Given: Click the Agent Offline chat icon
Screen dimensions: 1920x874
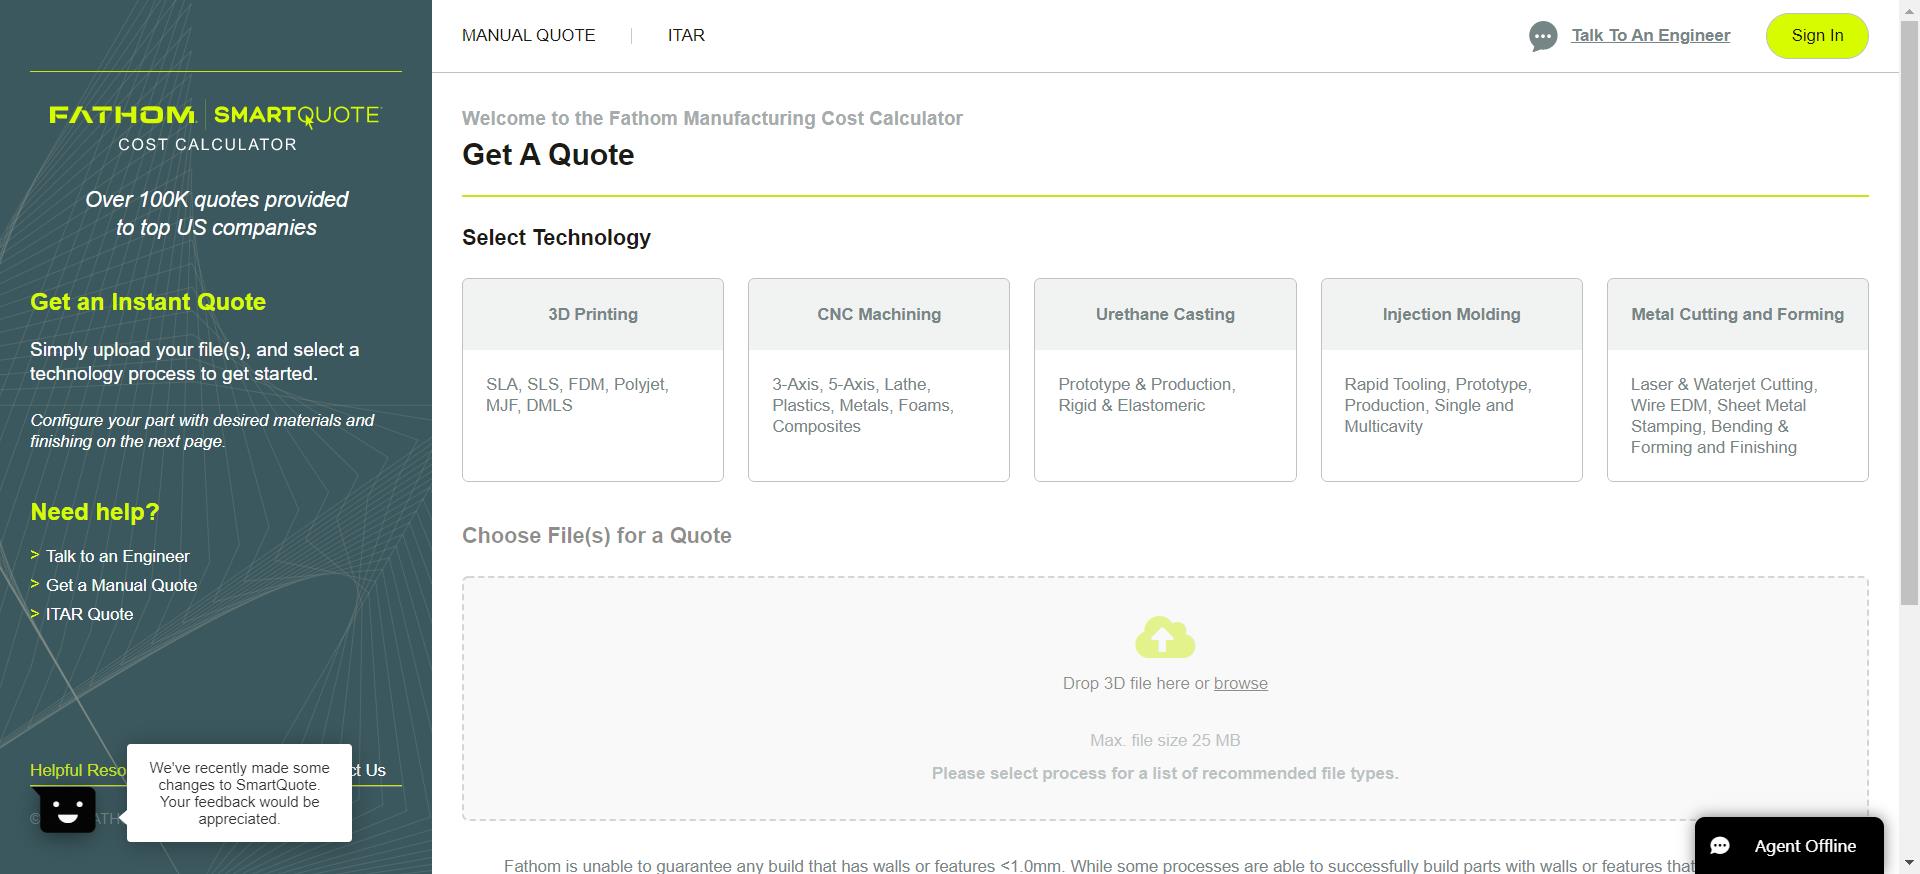Looking at the screenshot, I should pos(1720,846).
